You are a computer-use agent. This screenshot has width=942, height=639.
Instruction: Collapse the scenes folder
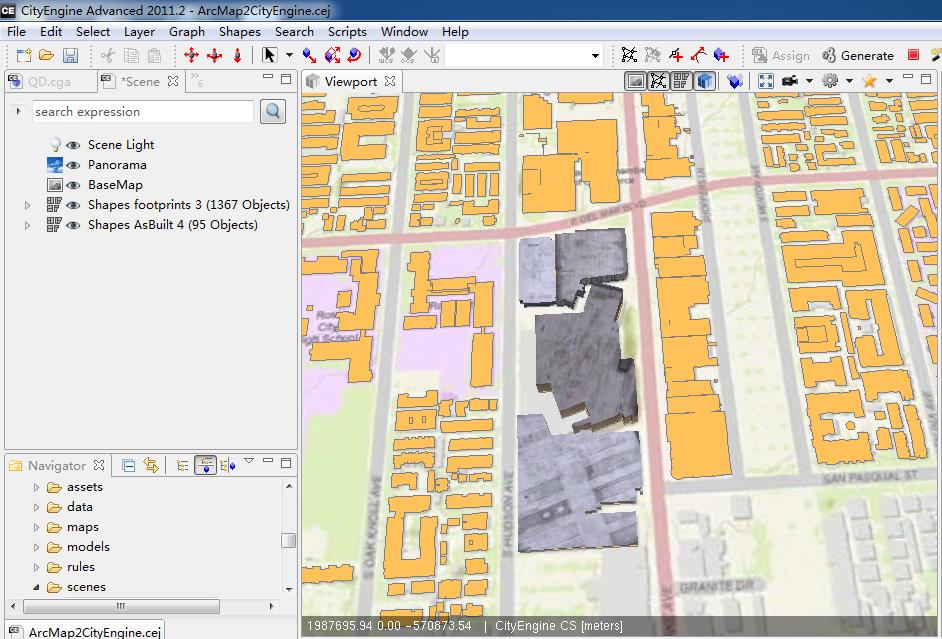tap(36, 587)
